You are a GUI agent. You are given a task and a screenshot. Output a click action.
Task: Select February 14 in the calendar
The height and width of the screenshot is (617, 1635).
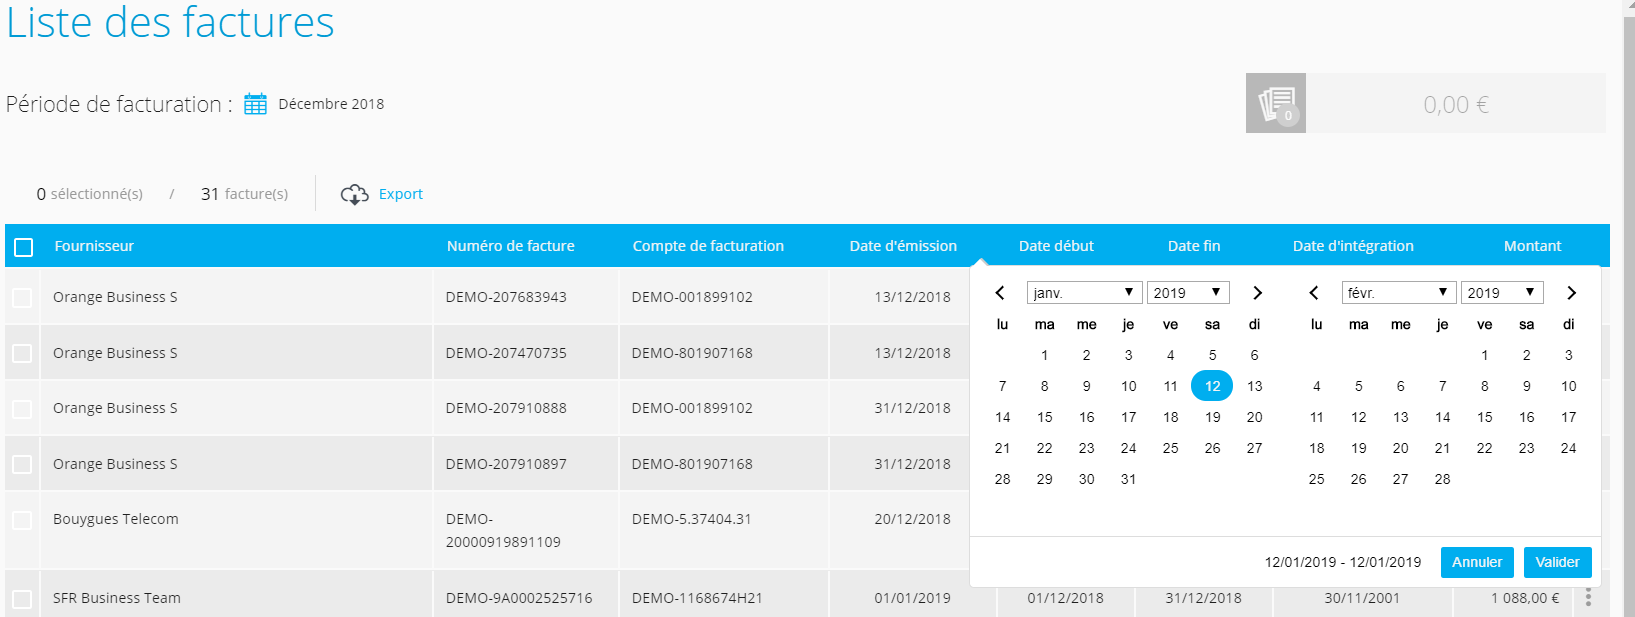[x=1442, y=417]
